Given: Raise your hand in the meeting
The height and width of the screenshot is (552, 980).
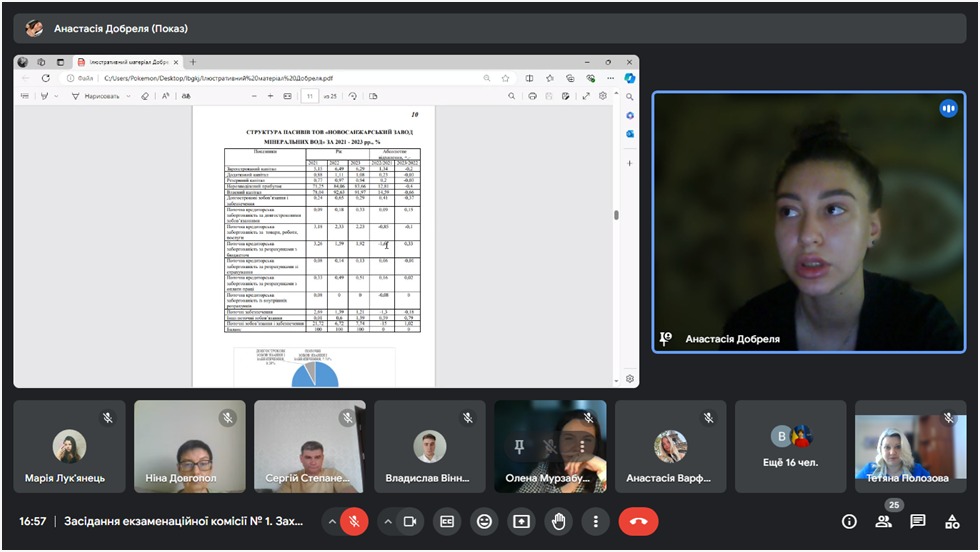Looking at the screenshot, I should pyautogui.click(x=558, y=521).
